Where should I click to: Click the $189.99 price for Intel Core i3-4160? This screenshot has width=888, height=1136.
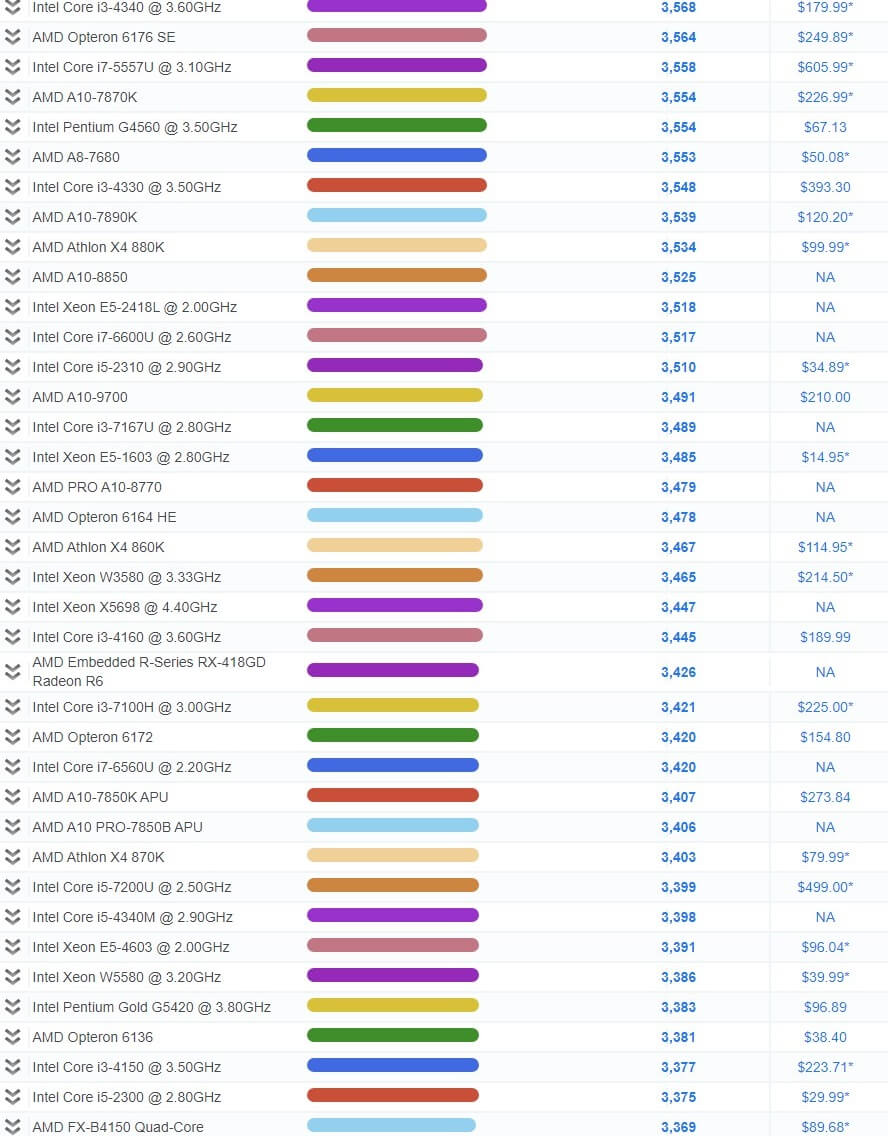(x=825, y=638)
